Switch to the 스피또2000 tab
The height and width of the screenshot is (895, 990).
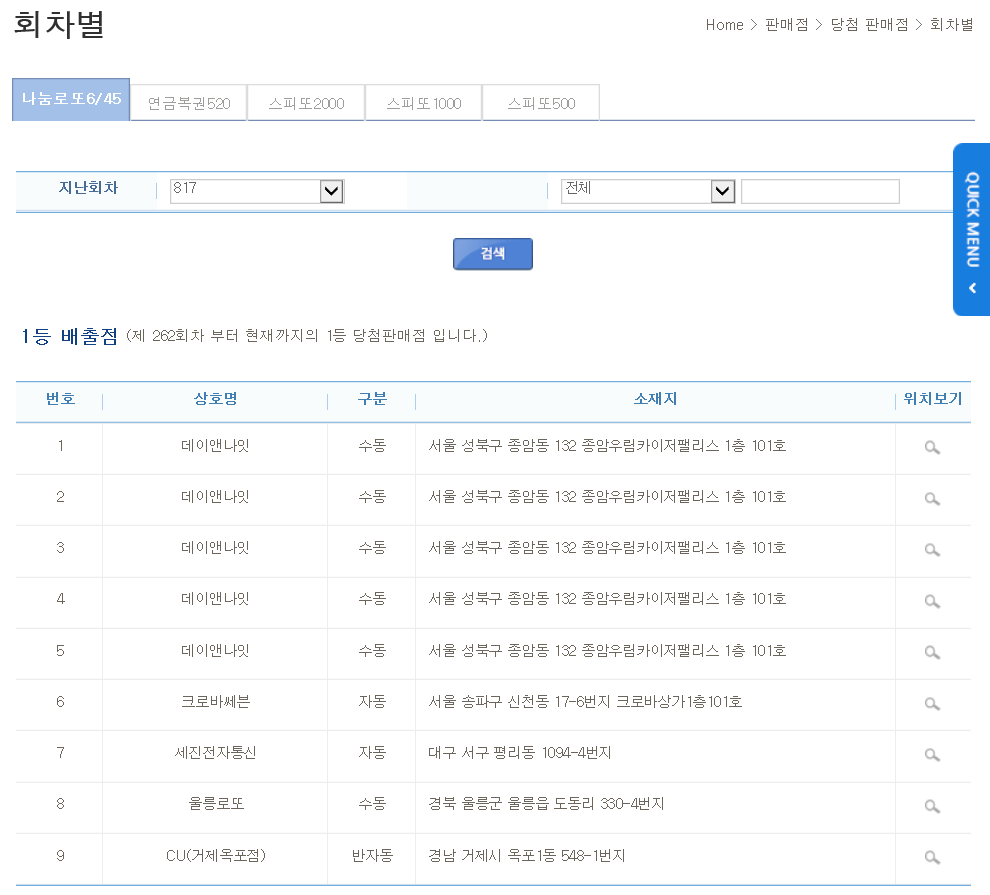(305, 100)
